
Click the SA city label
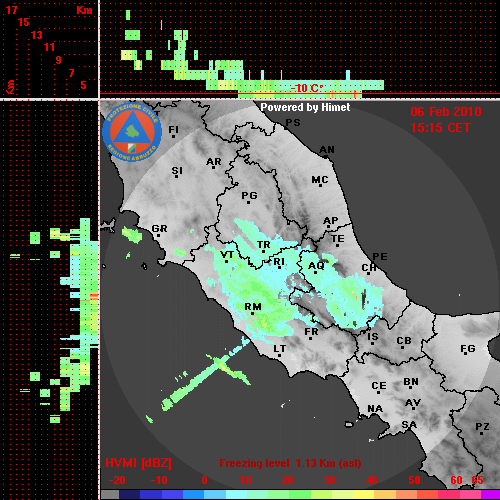coord(409,425)
